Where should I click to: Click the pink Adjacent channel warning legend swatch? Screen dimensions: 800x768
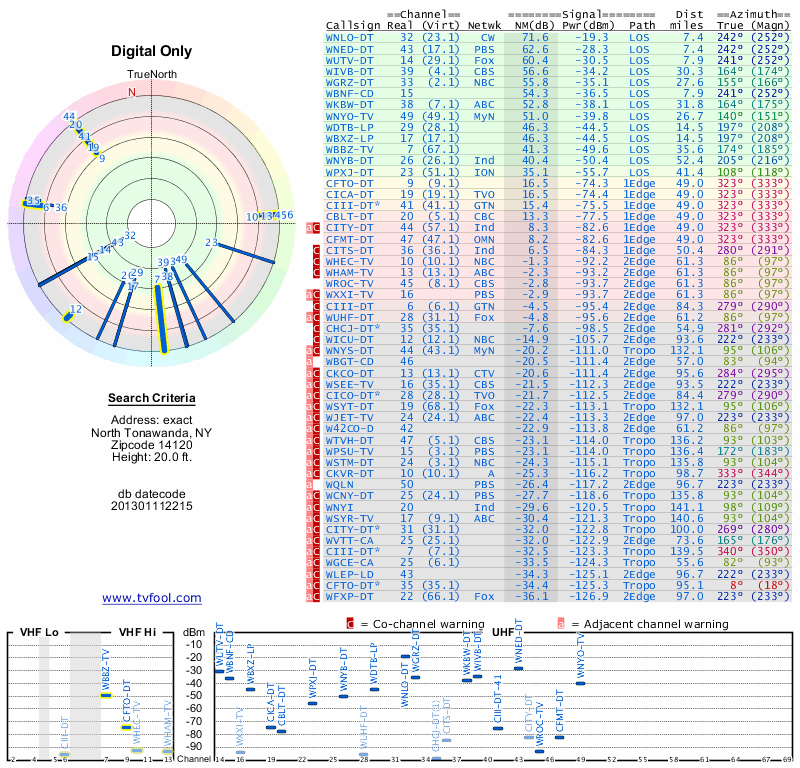coord(561,624)
